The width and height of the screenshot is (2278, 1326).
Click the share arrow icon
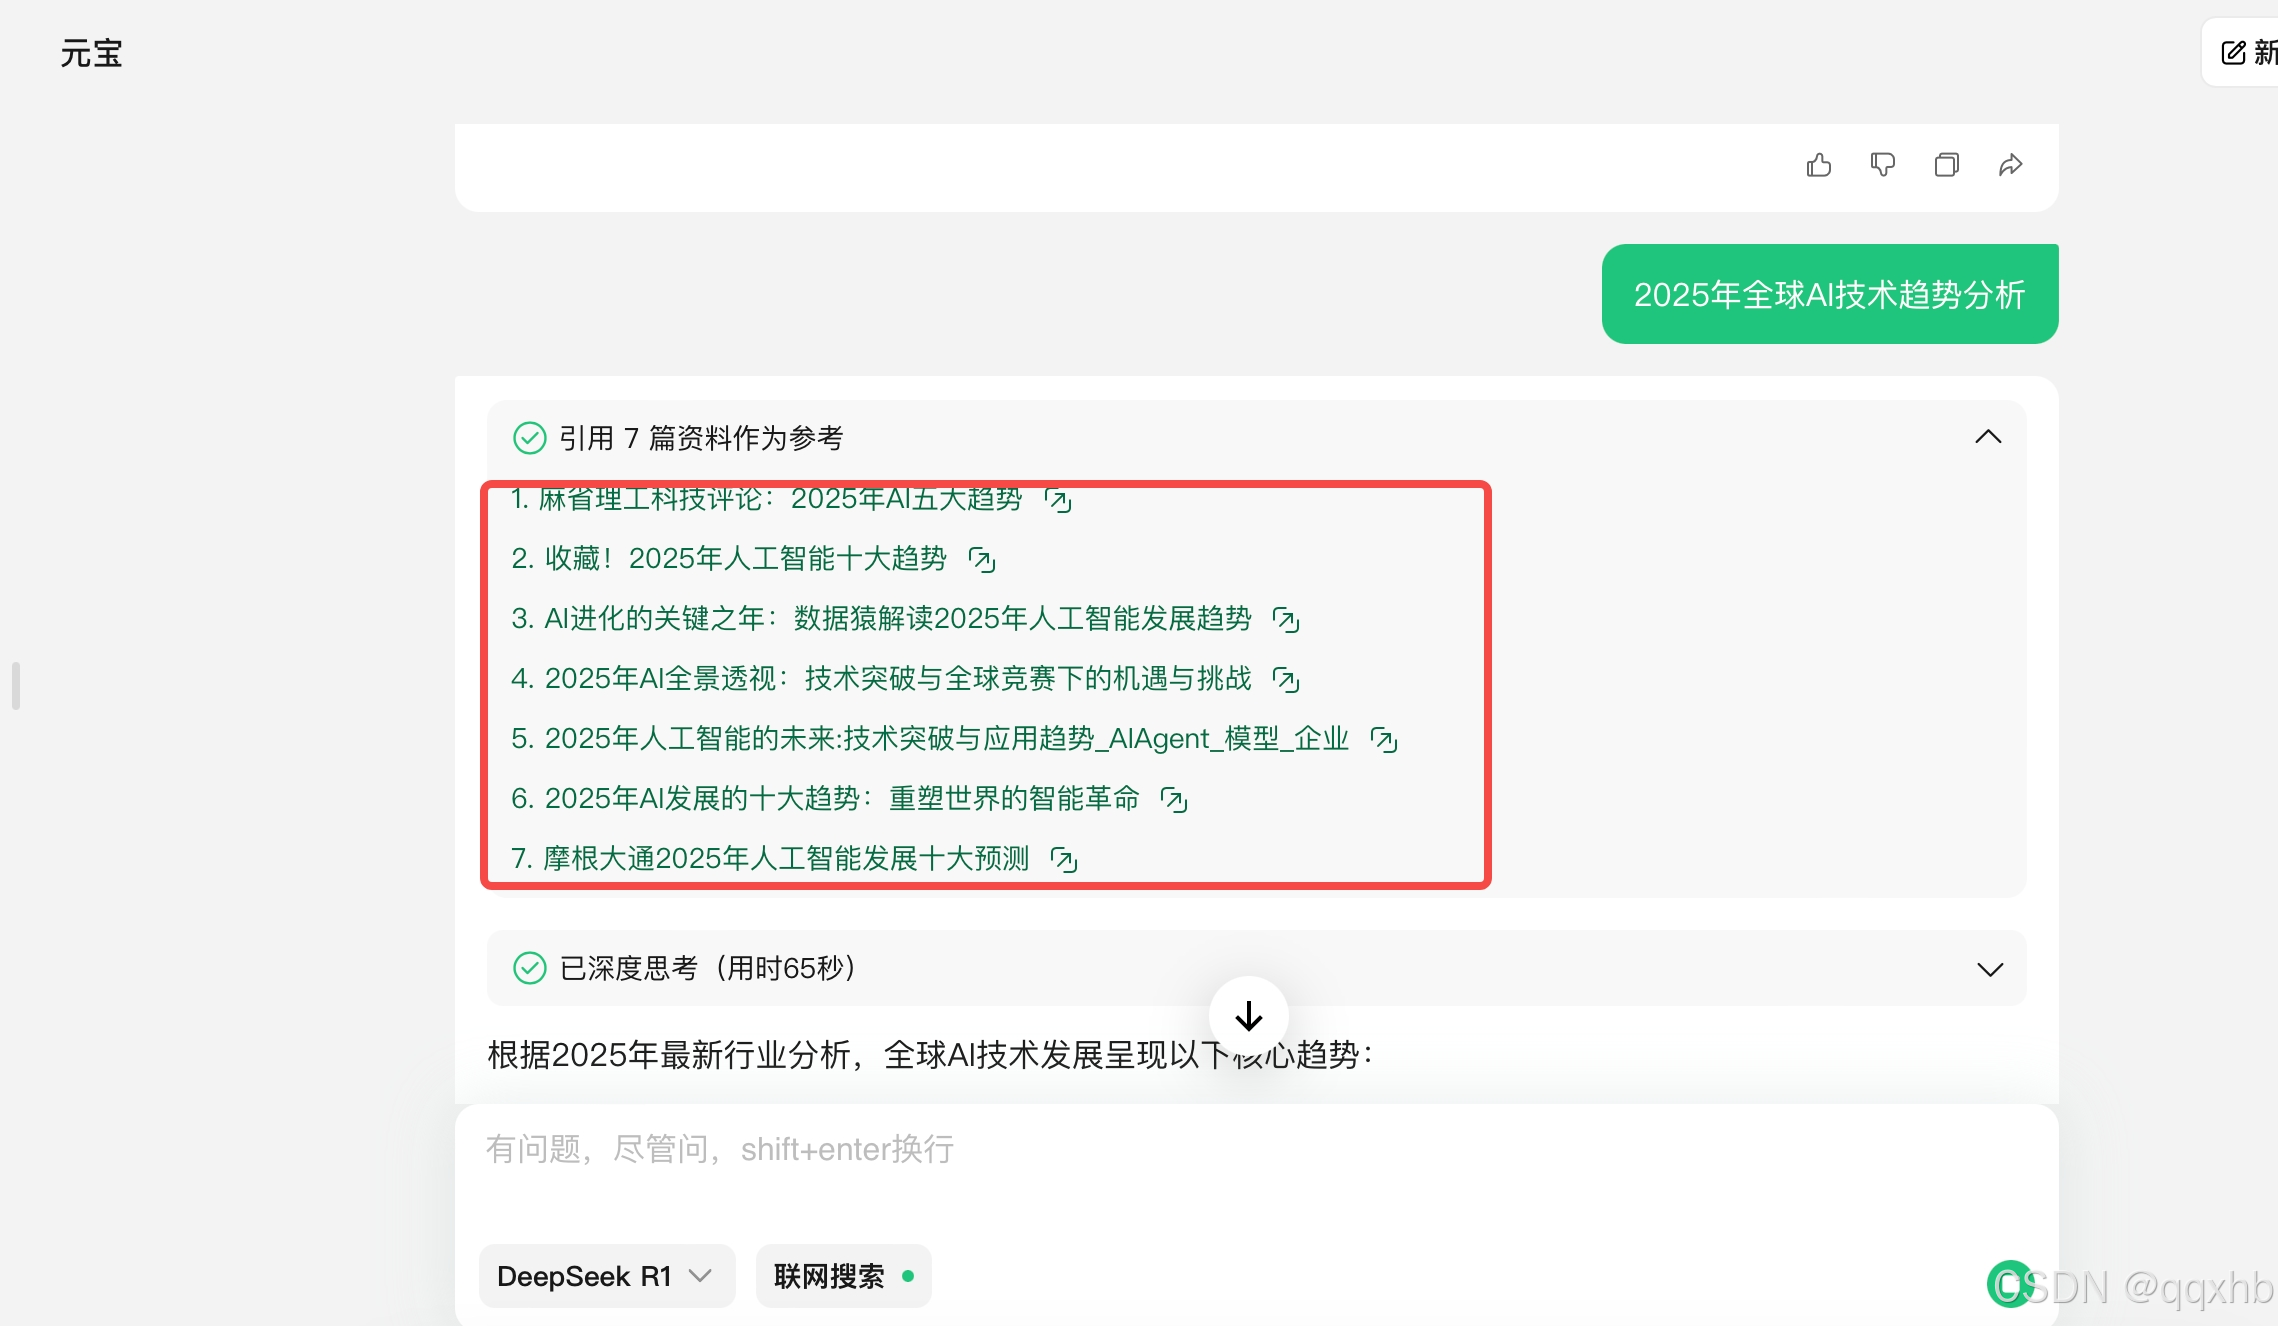[2010, 165]
